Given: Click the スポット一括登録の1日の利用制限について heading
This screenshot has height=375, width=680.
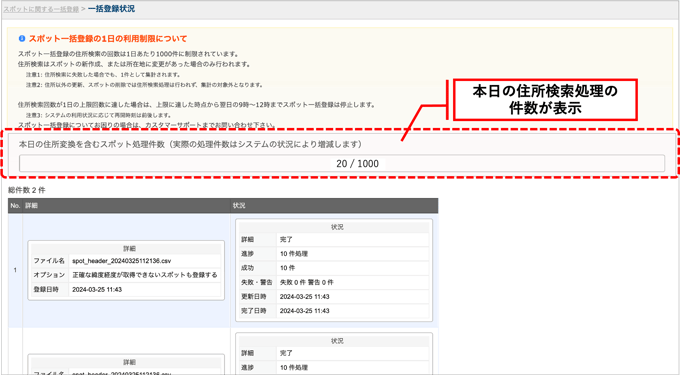Looking at the screenshot, I should pyautogui.click(x=108, y=39).
